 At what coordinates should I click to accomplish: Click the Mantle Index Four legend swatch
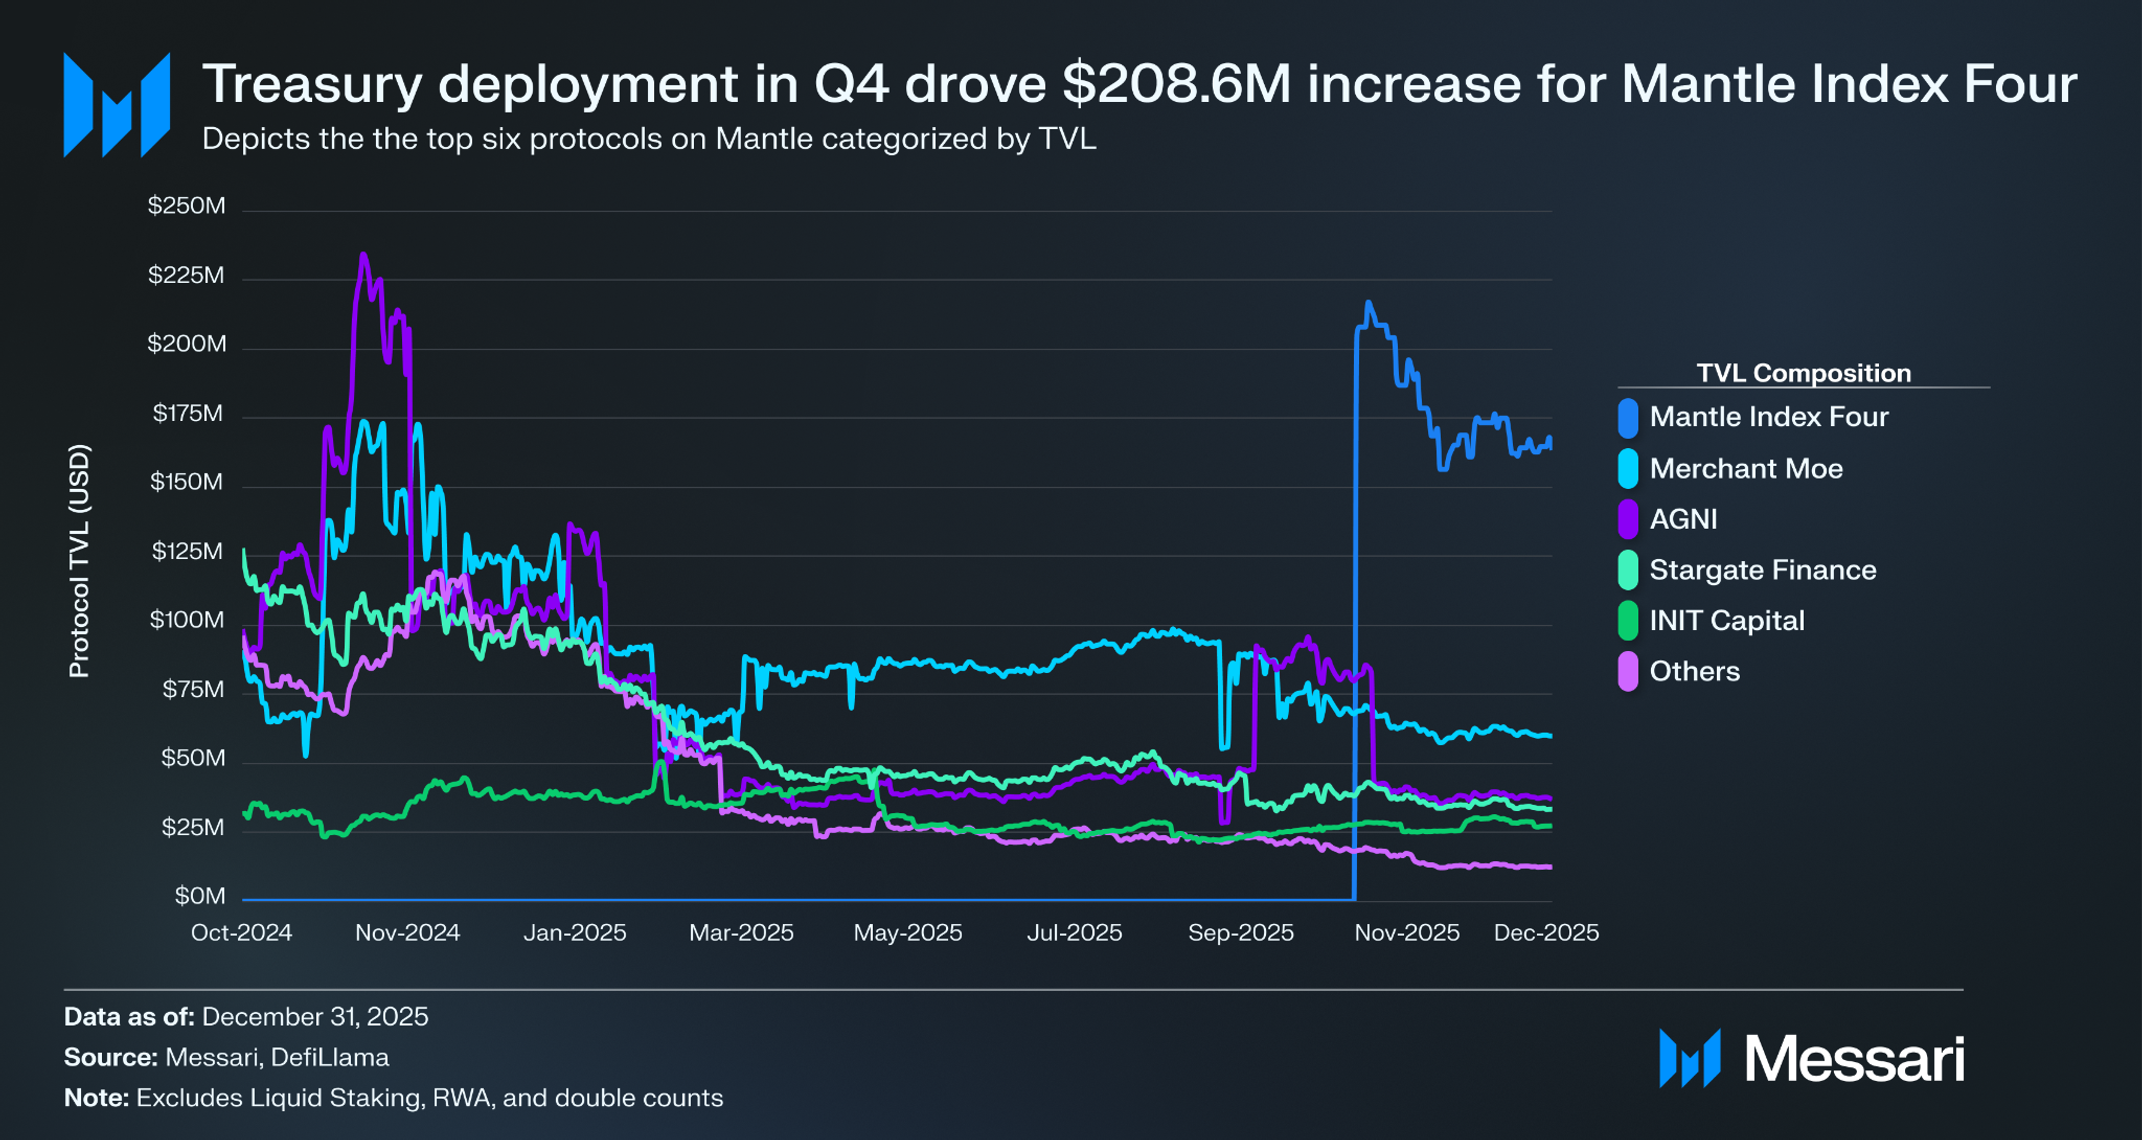click(x=1628, y=418)
